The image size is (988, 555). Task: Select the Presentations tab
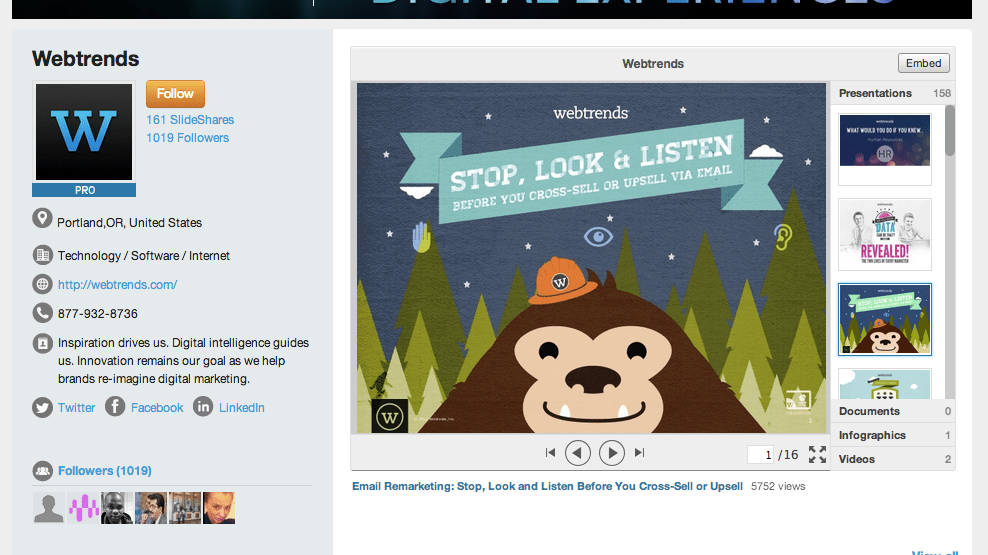(x=894, y=93)
